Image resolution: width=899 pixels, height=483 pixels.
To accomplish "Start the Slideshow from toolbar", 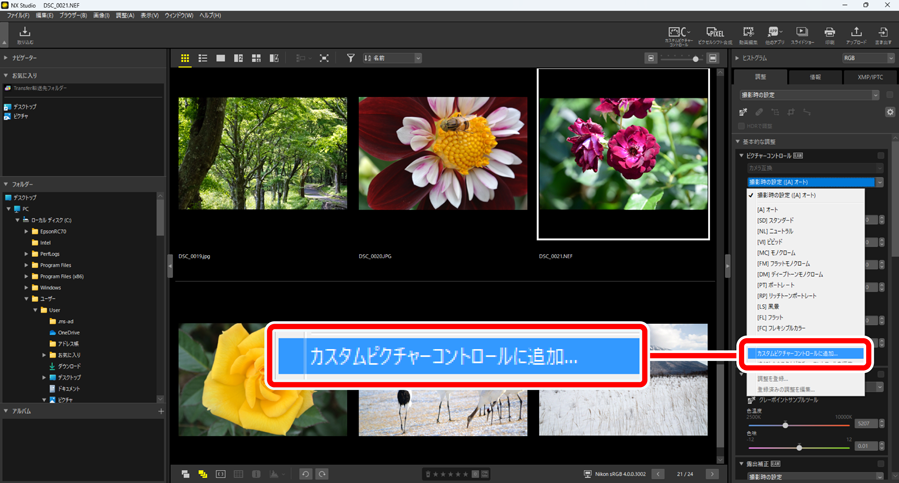I will 802,35.
